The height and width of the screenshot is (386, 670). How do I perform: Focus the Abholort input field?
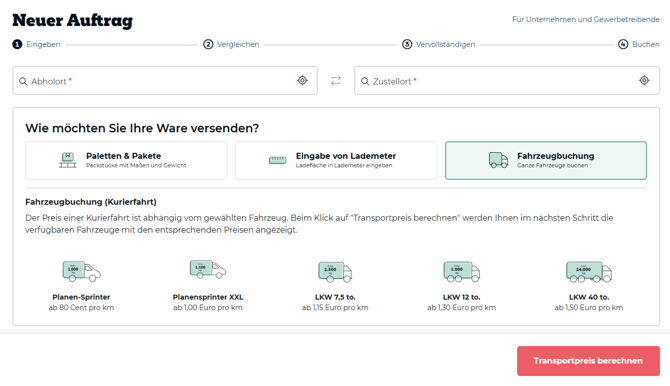click(x=165, y=80)
